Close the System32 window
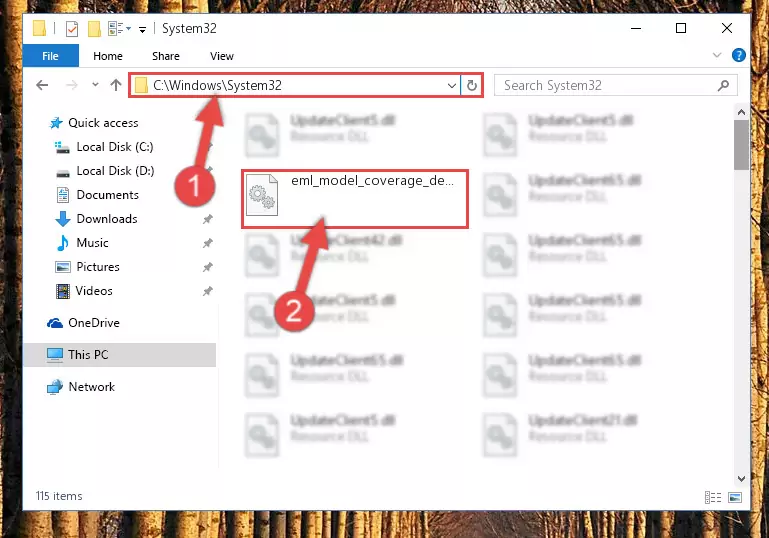The image size is (769, 538). (x=727, y=28)
